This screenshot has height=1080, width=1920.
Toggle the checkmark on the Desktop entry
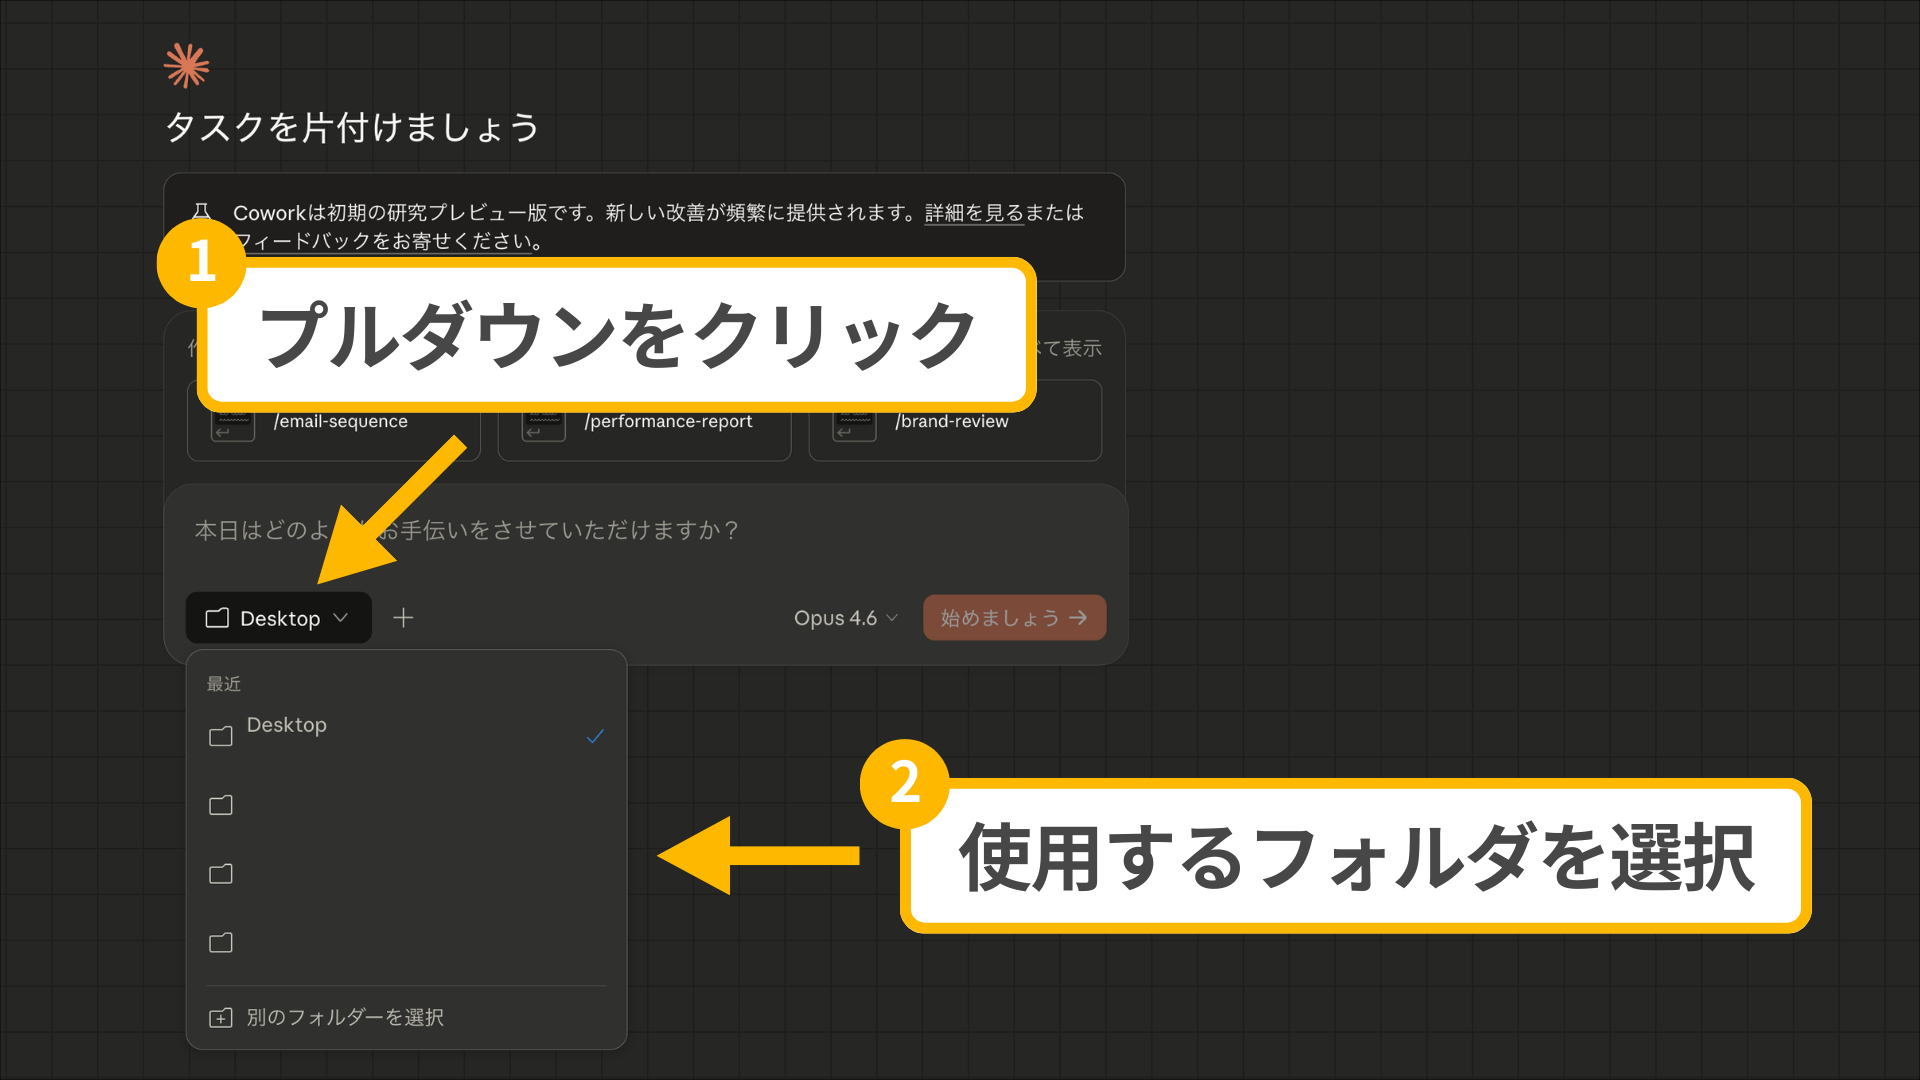pyautogui.click(x=595, y=737)
